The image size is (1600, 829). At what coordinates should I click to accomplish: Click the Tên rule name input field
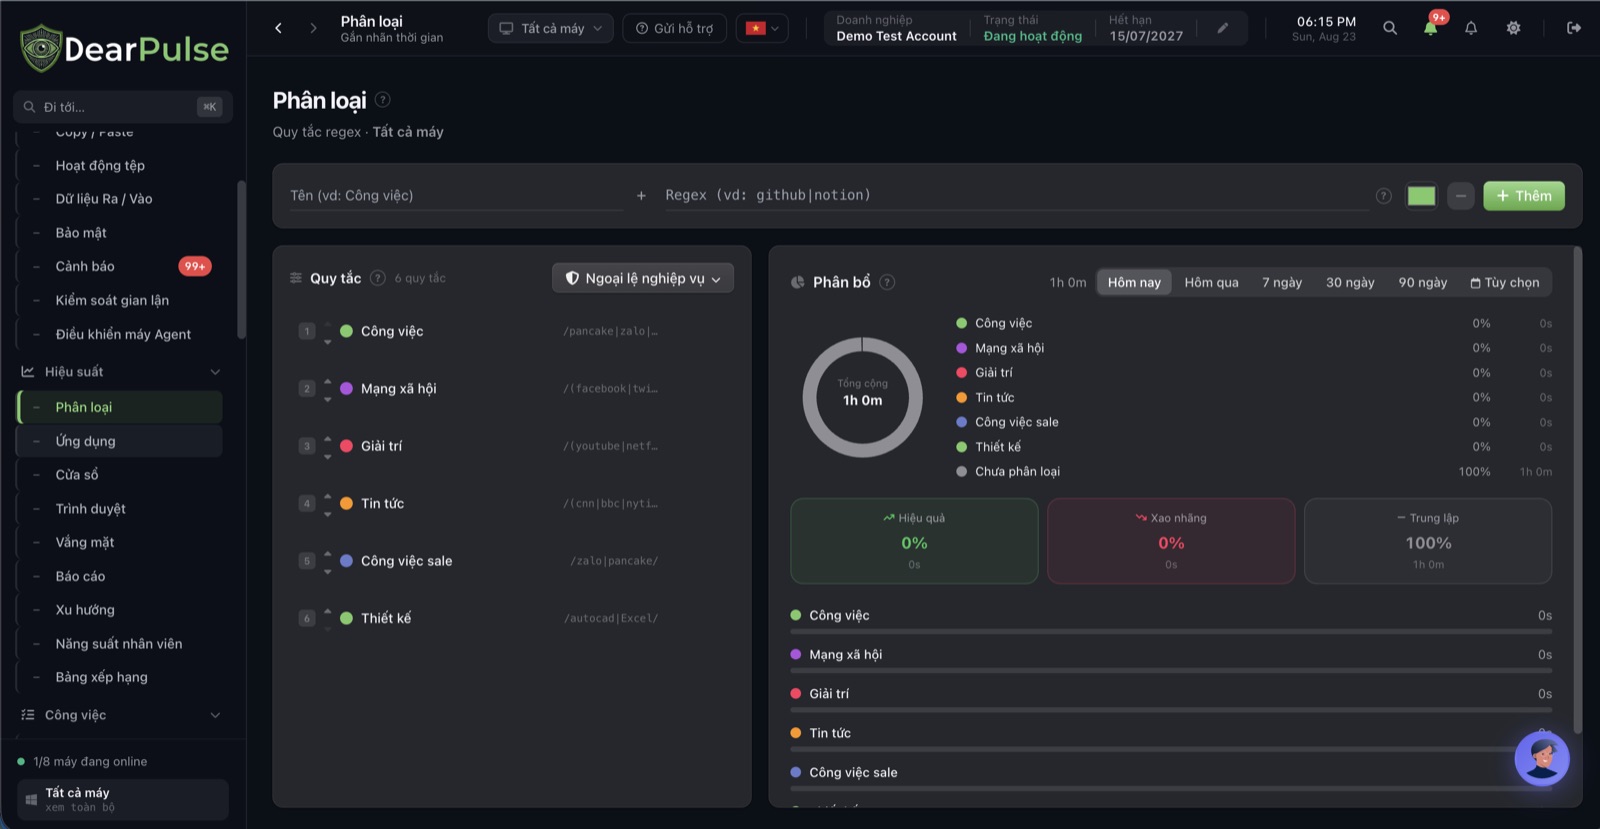click(x=456, y=196)
